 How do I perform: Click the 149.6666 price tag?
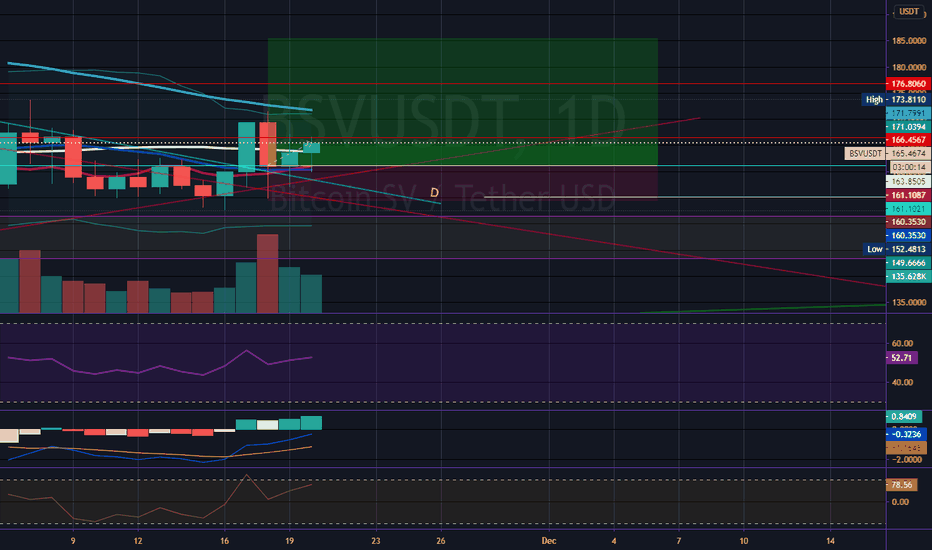tap(908, 263)
